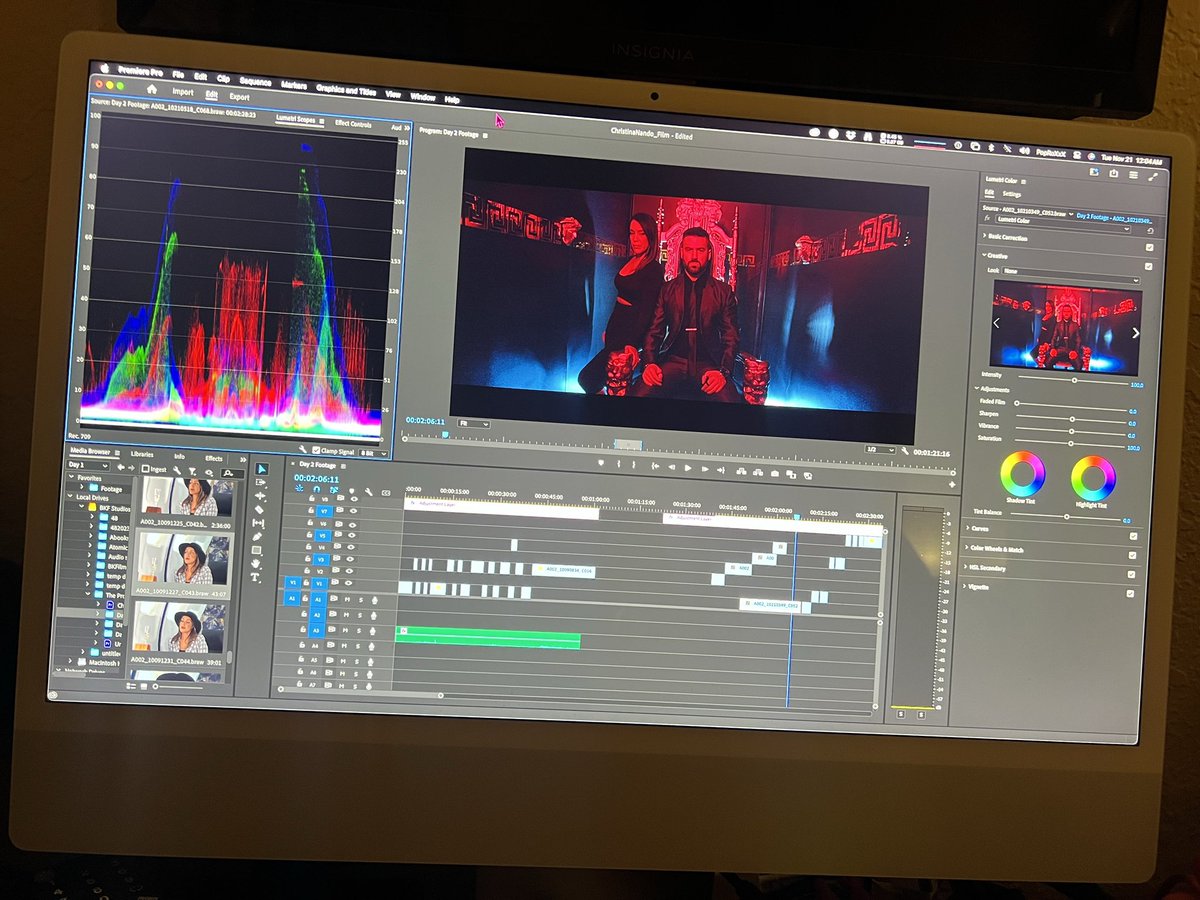Image resolution: width=1200 pixels, height=900 pixels.
Task: Expand the Curves section
Action: [x=967, y=527]
